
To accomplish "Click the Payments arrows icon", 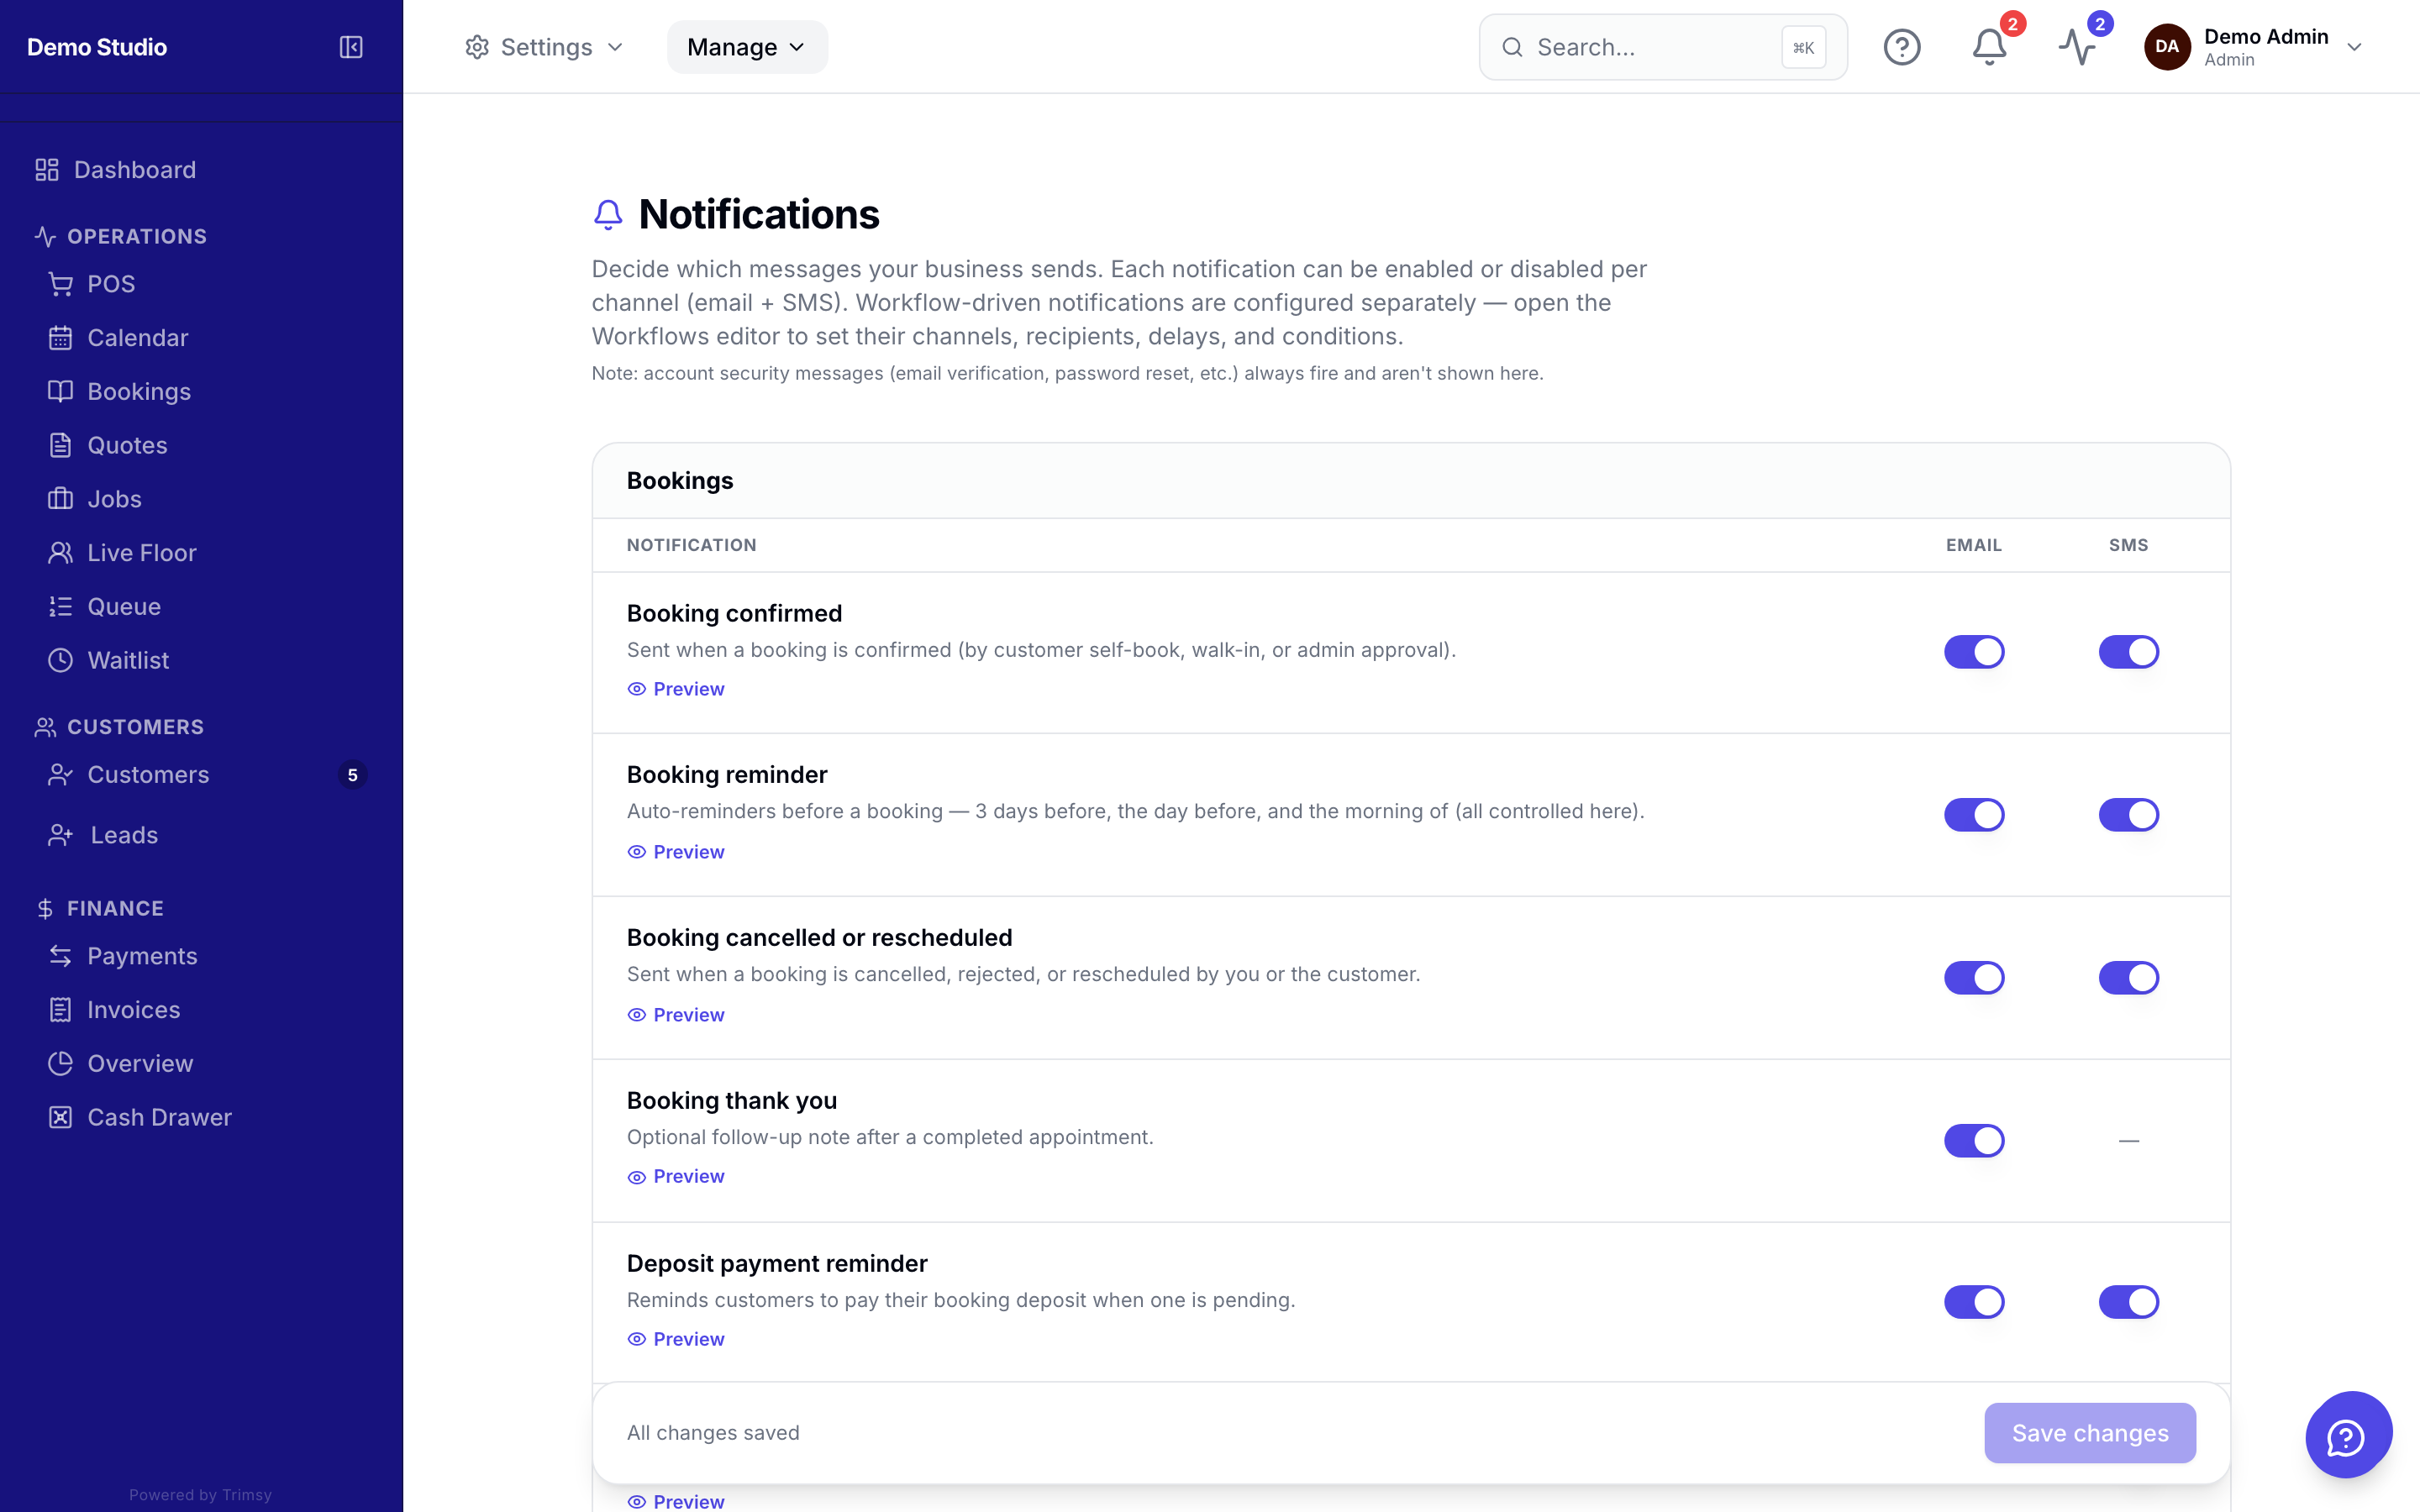I will [x=61, y=956].
